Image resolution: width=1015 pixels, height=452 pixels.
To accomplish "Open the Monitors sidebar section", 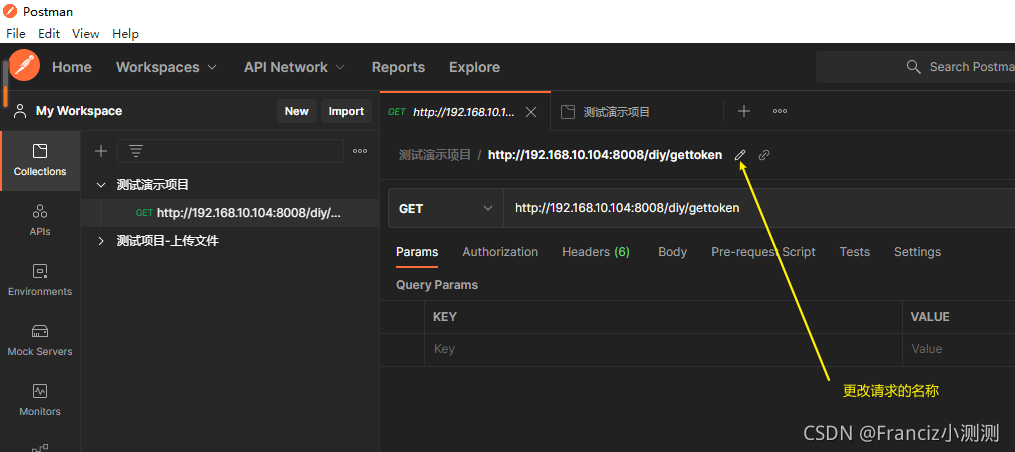I will pyautogui.click(x=40, y=400).
